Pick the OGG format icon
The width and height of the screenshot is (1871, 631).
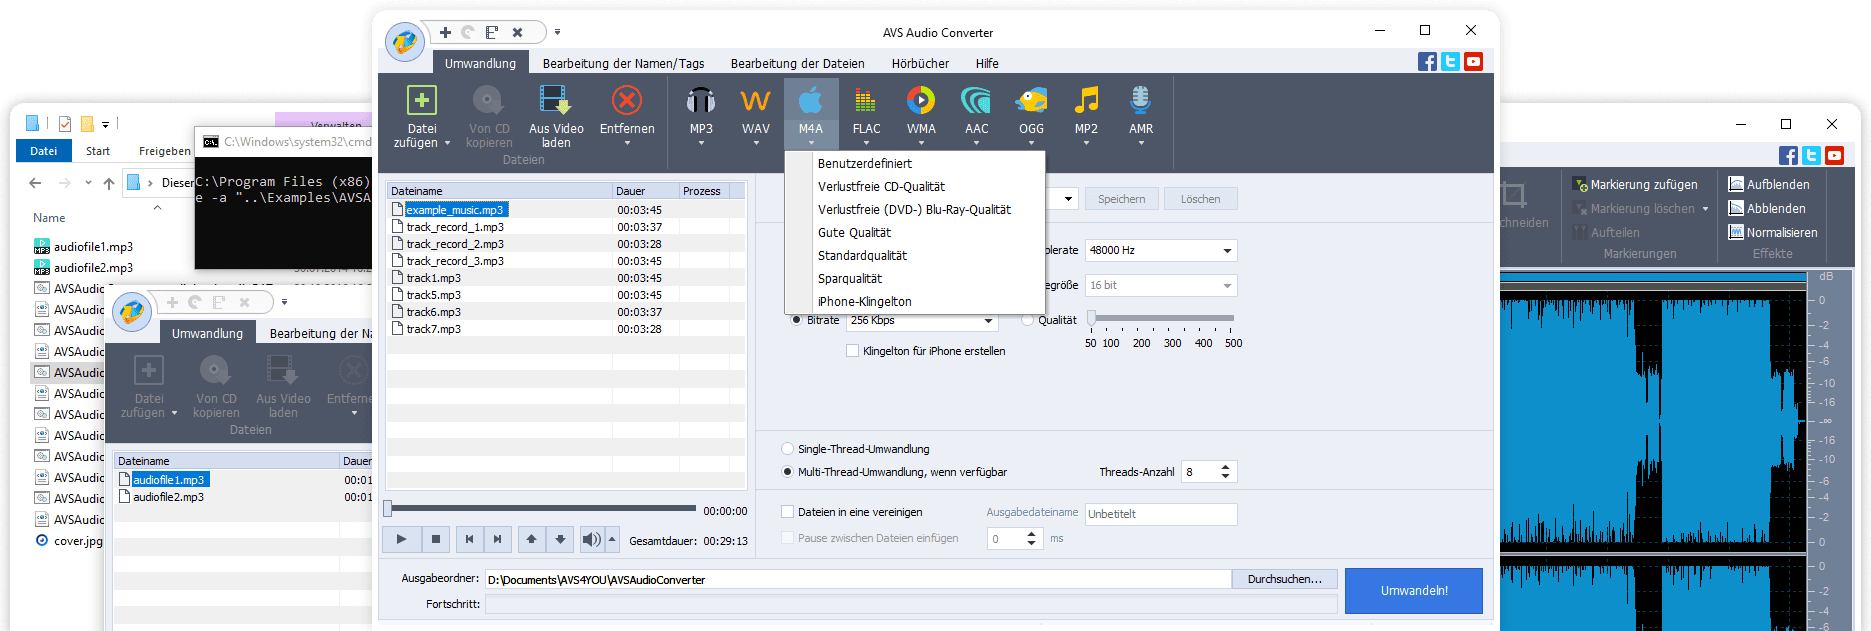1031,102
